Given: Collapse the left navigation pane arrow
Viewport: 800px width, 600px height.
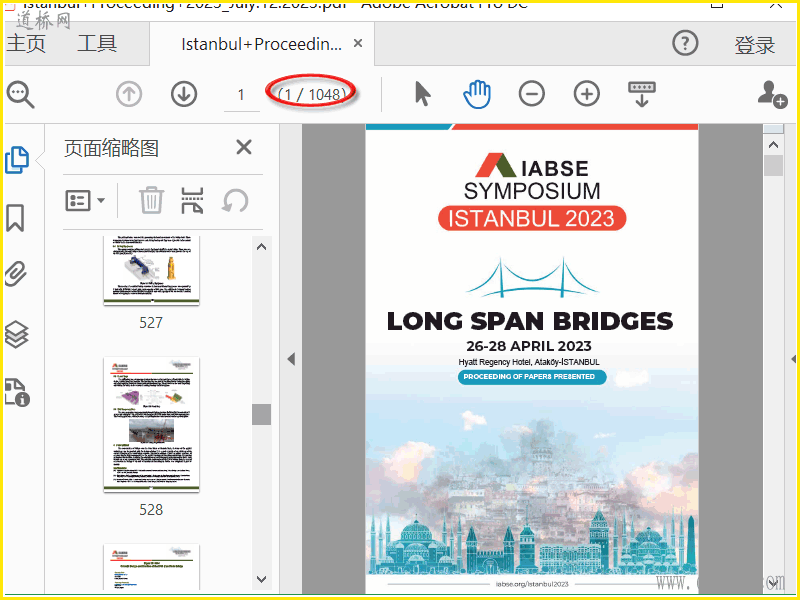Looking at the screenshot, I should (291, 359).
